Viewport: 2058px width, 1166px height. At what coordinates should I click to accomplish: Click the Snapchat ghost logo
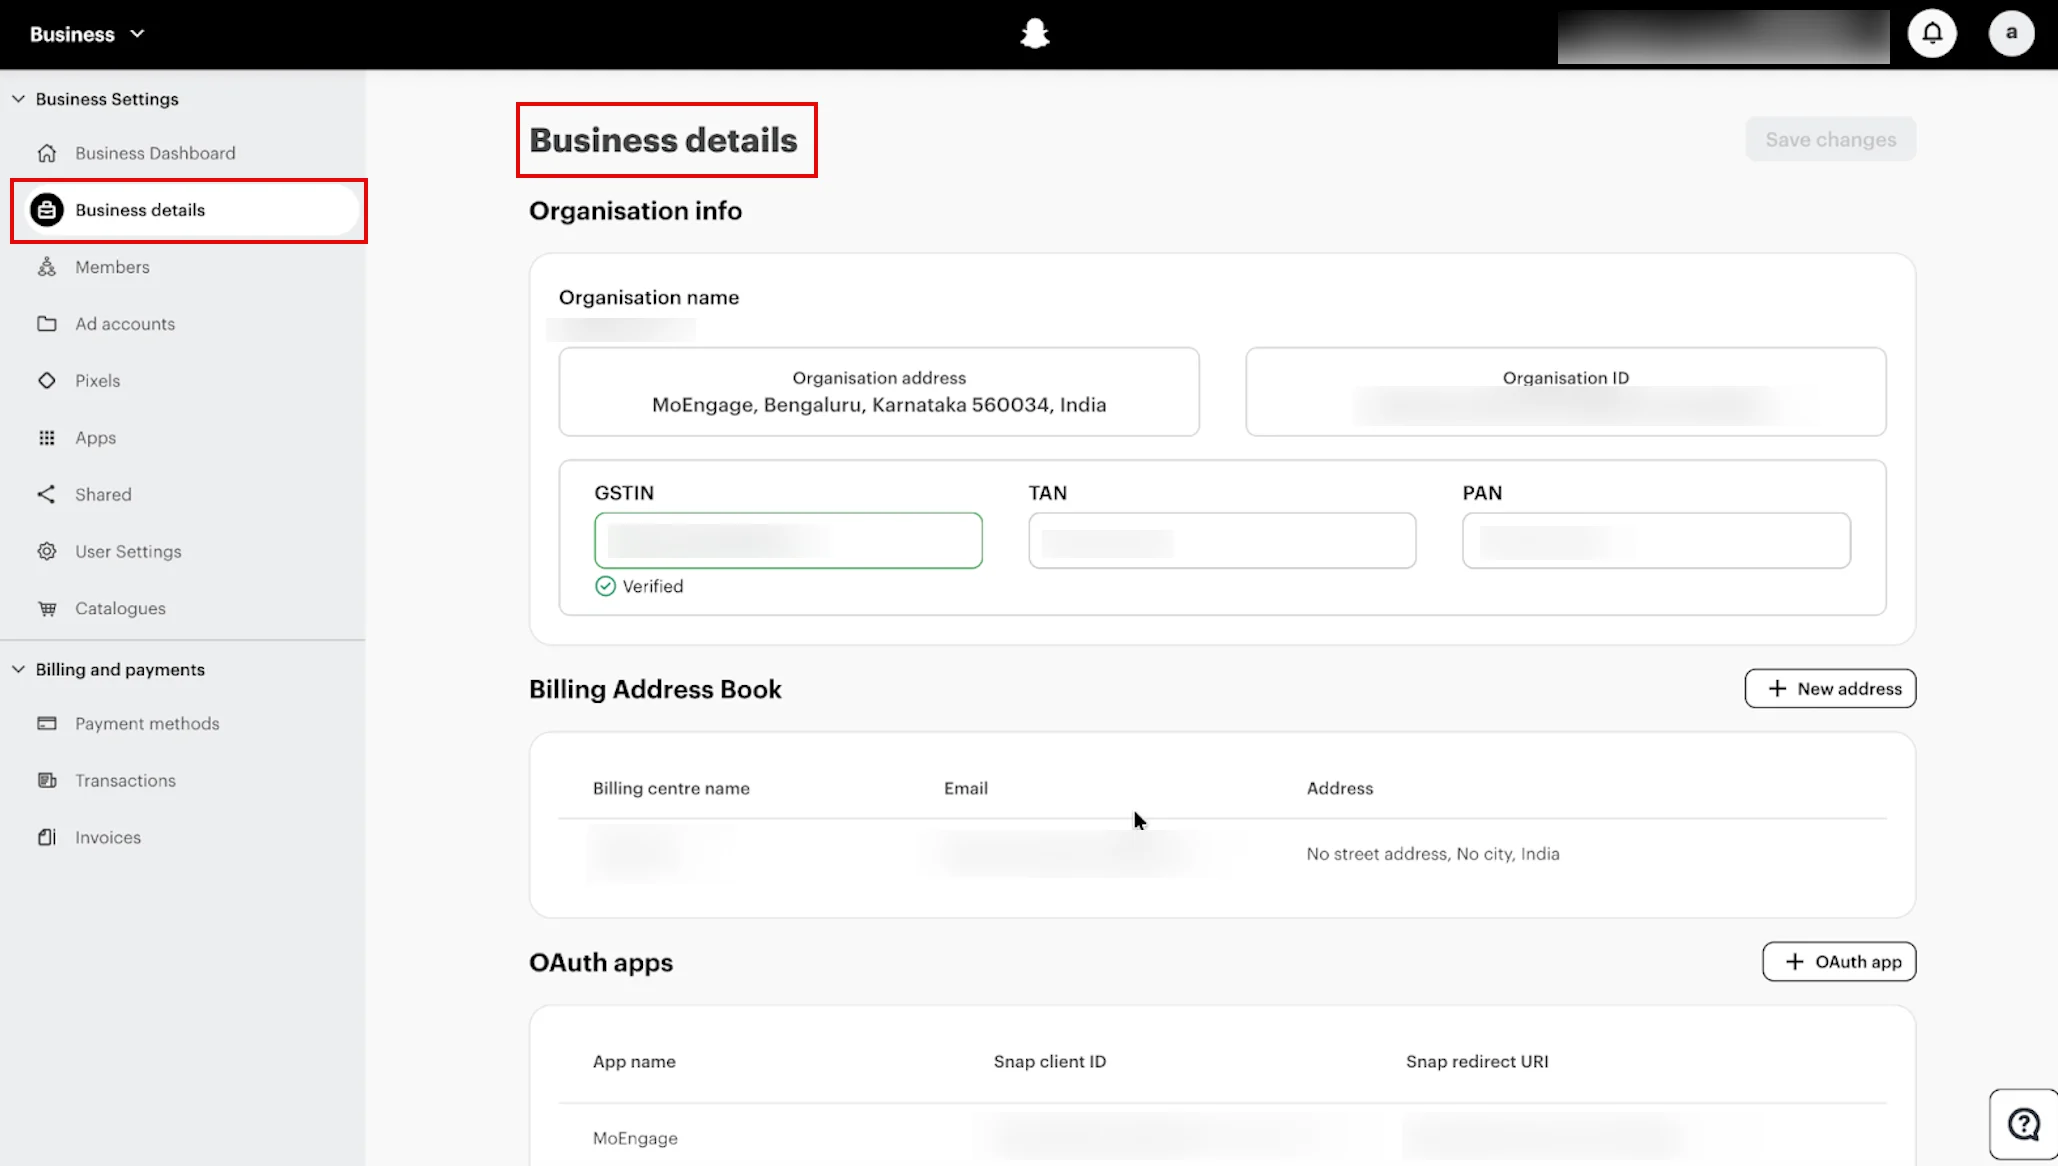pos(1035,34)
